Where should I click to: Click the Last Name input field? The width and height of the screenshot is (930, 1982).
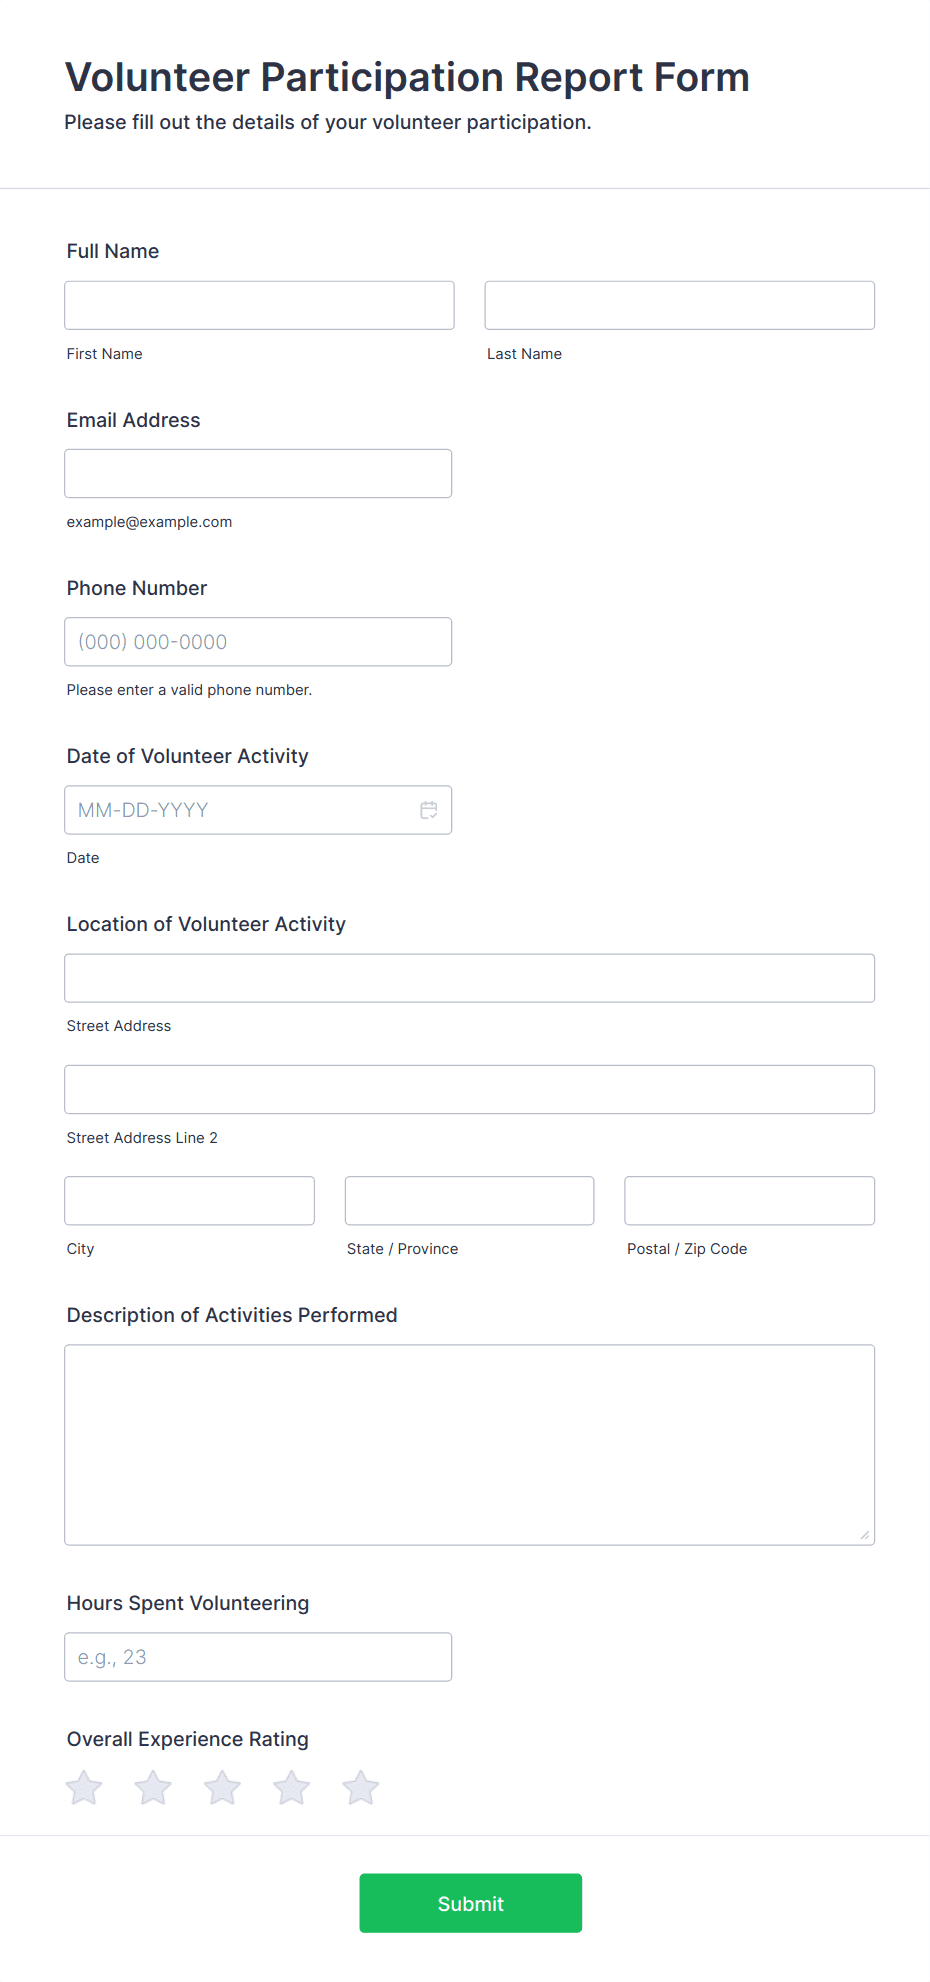(679, 305)
